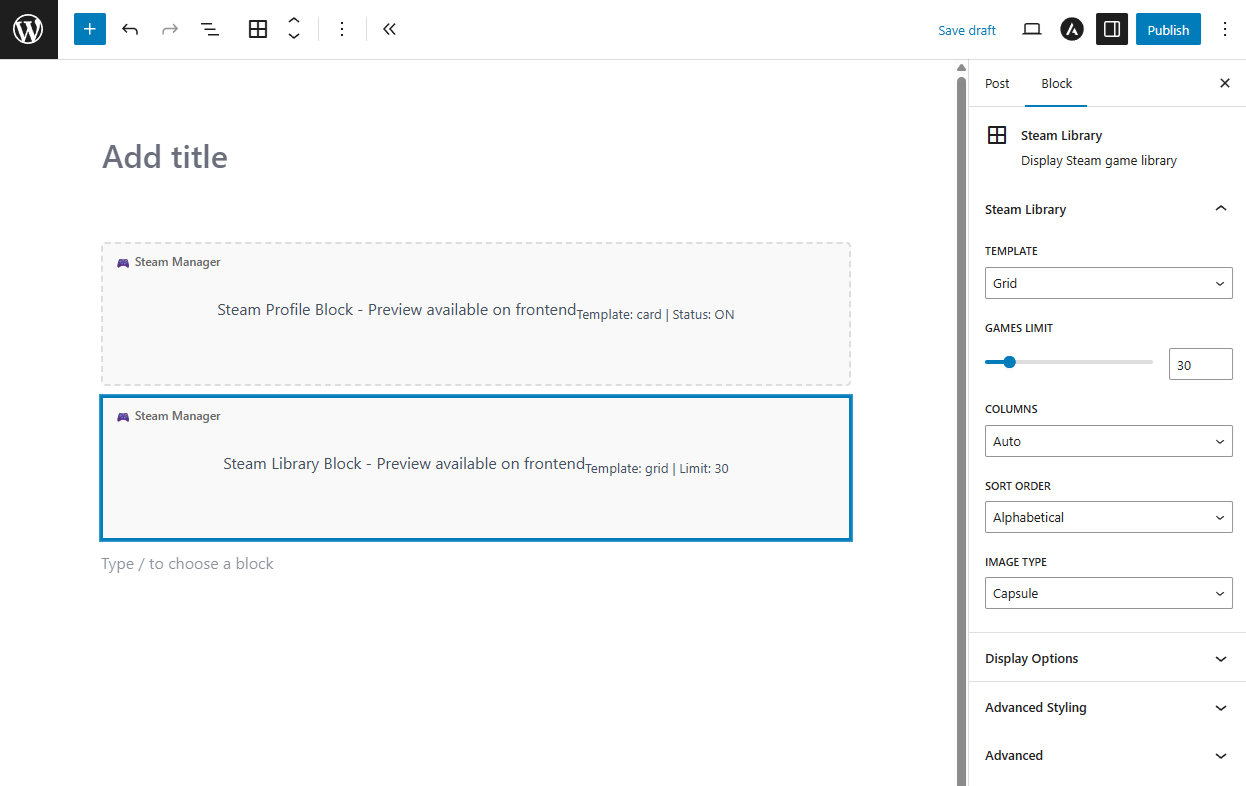Click the Save draft link
Image resolution: width=1246 pixels, height=786 pixels.
(x=966, y=30)
